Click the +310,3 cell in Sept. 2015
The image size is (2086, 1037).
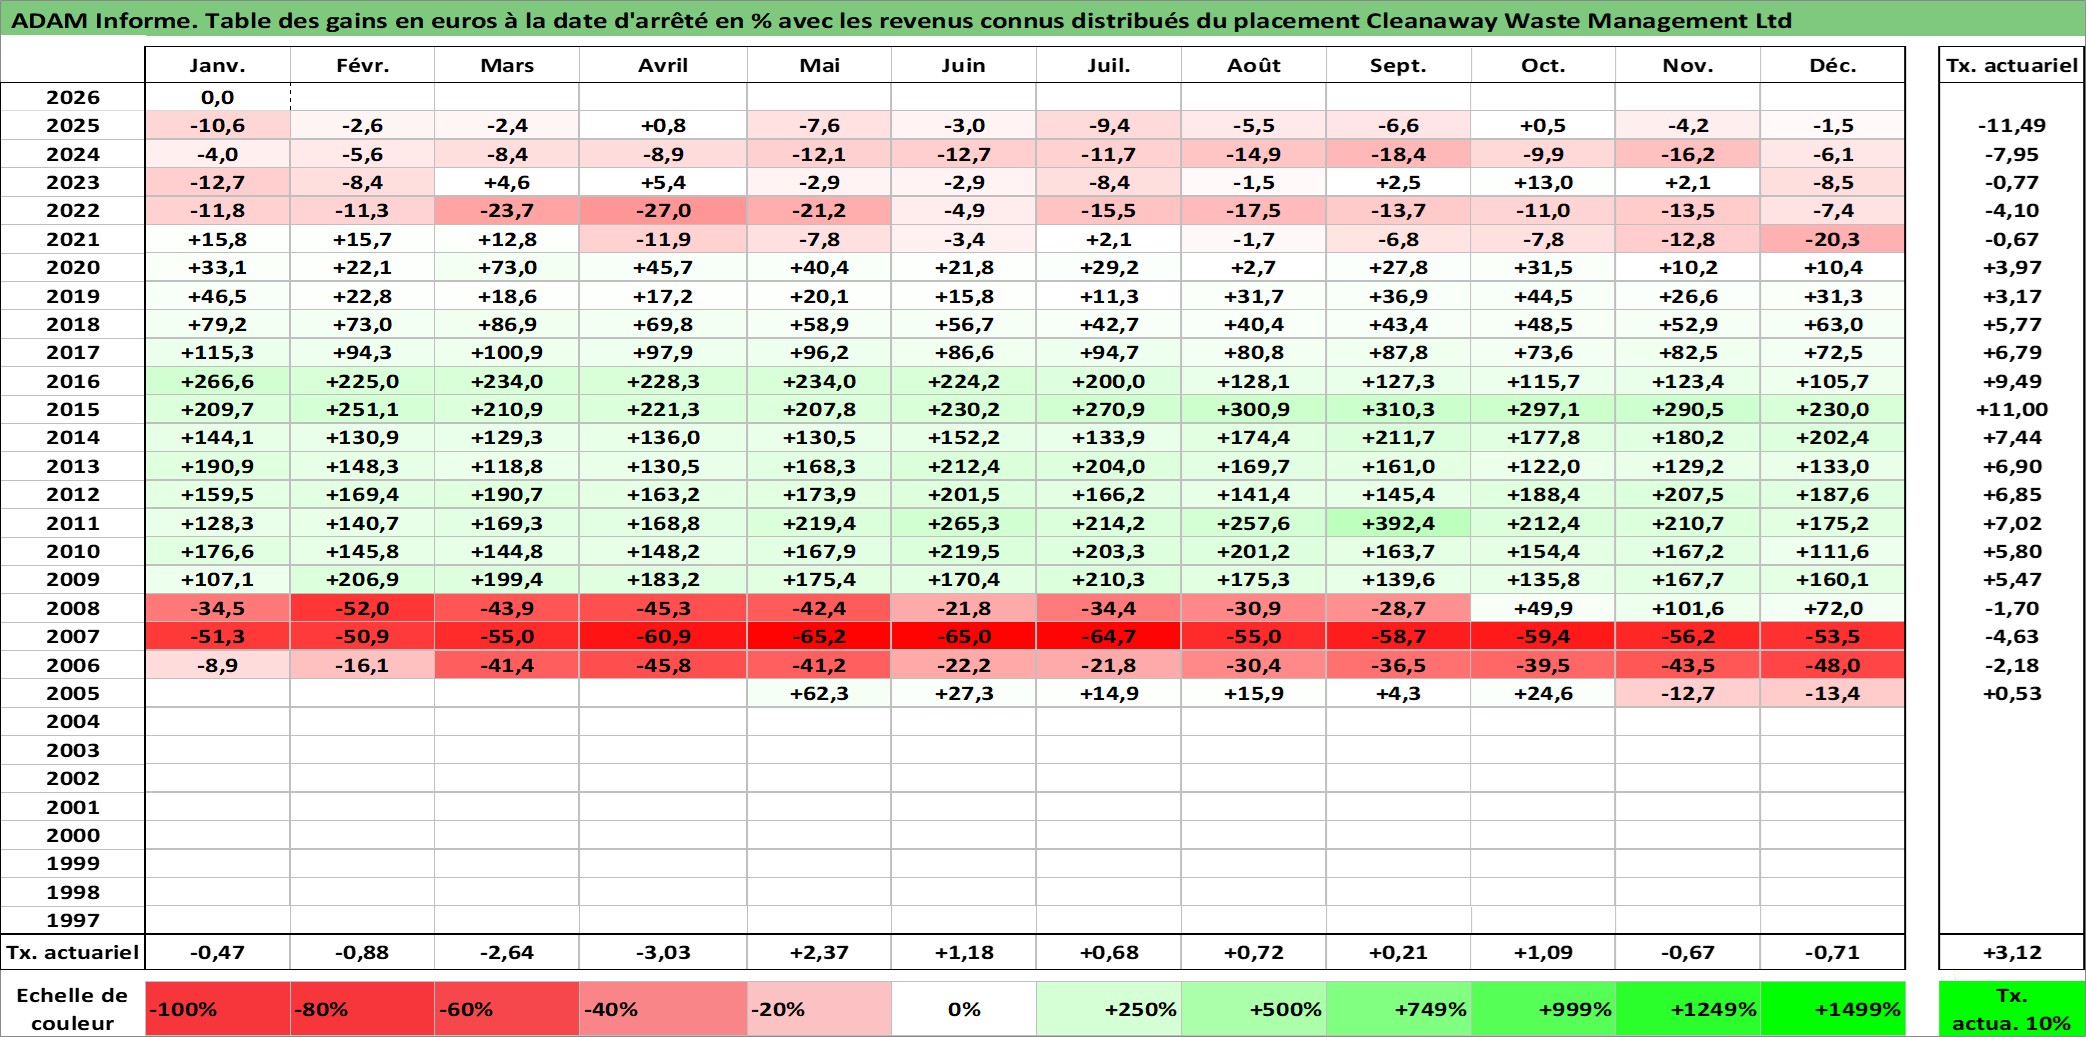pos(1398,409)
